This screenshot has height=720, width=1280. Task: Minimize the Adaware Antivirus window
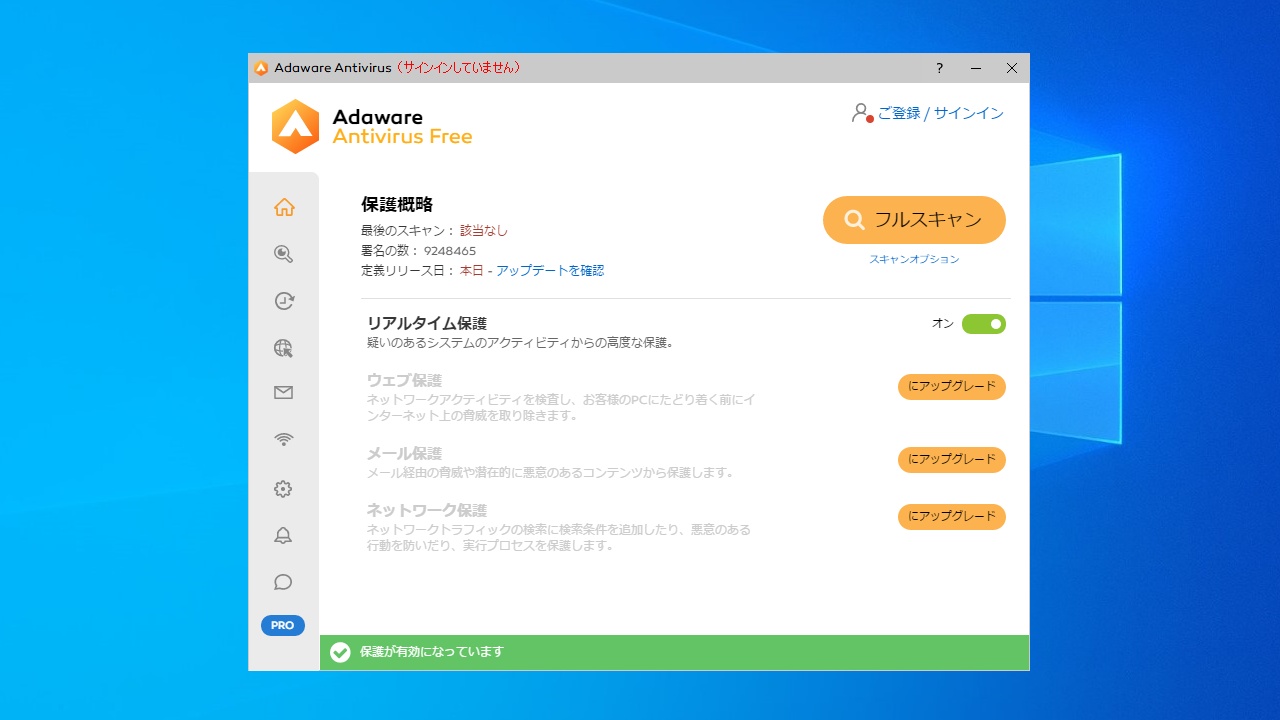point(976,68)
